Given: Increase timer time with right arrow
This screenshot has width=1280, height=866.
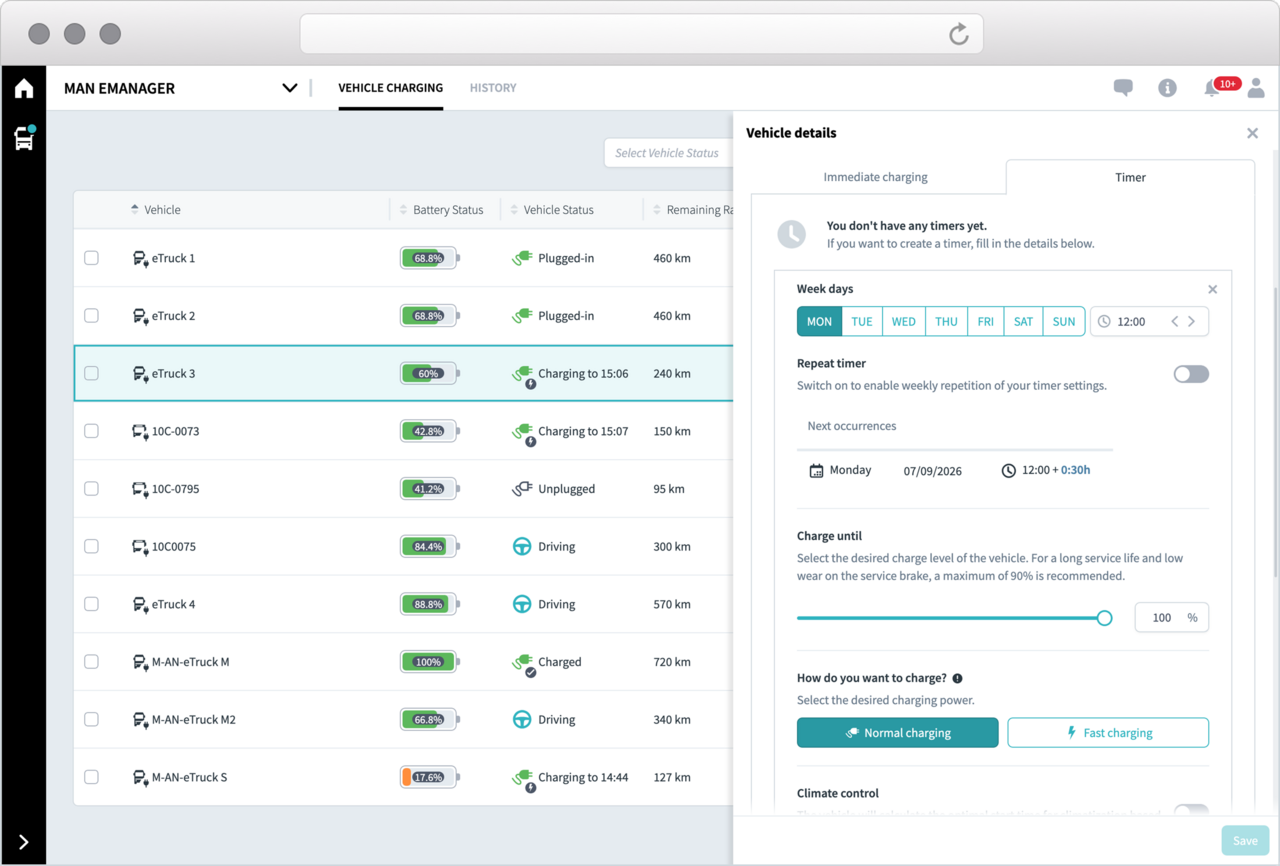Looking at the screenshot, I should tap(1192, 322).
